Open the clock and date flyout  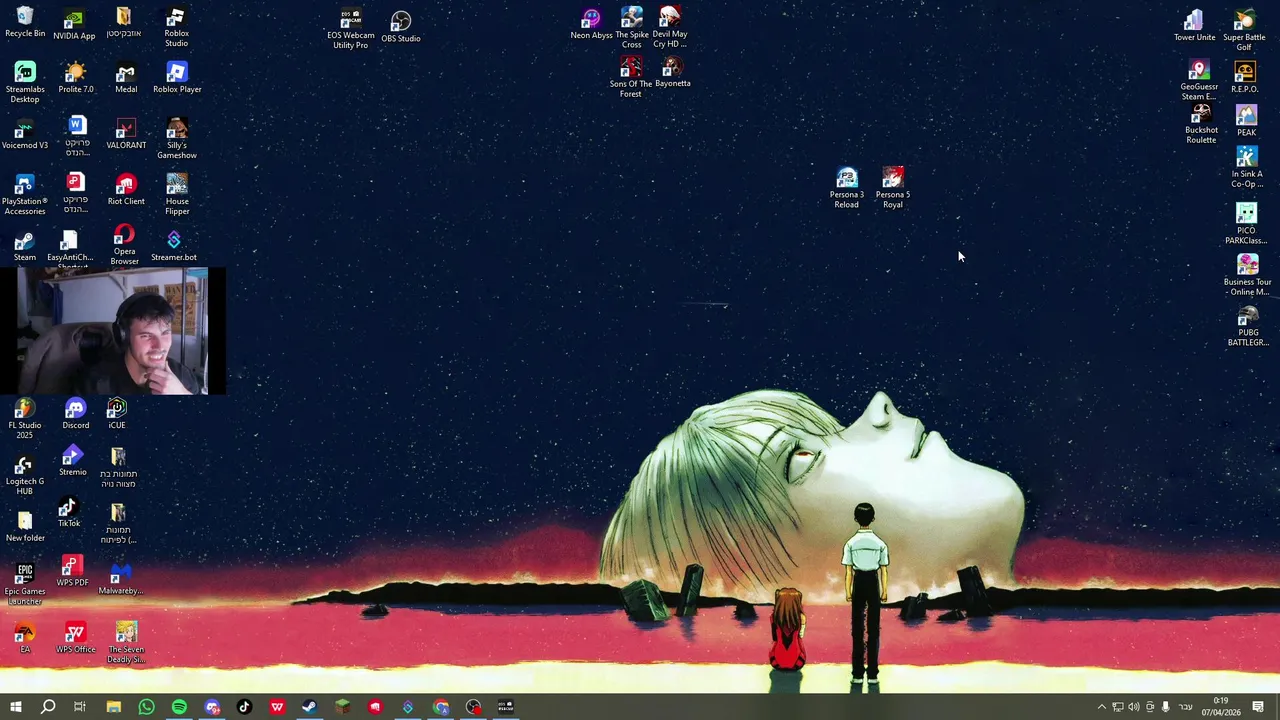[1221, 707]
